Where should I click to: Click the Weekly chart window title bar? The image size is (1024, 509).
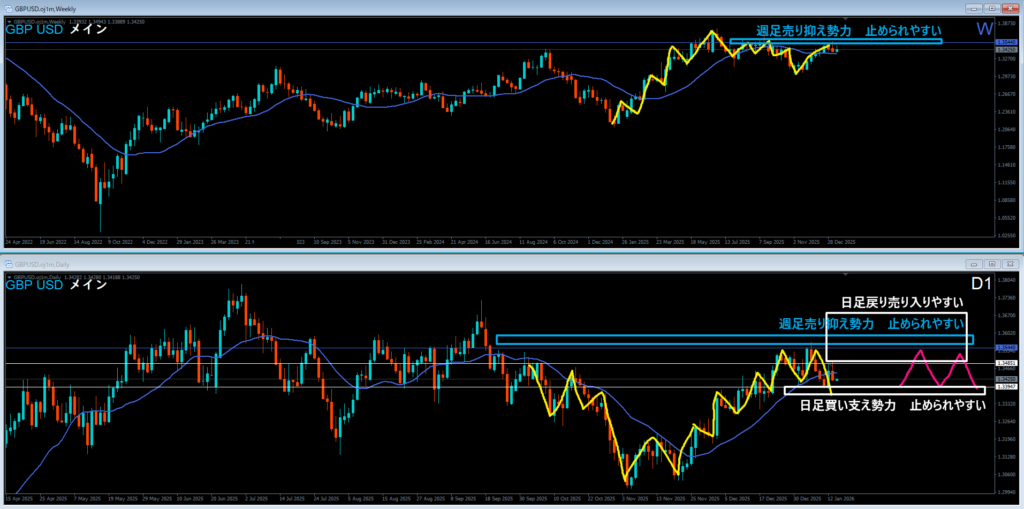(400, 8)
